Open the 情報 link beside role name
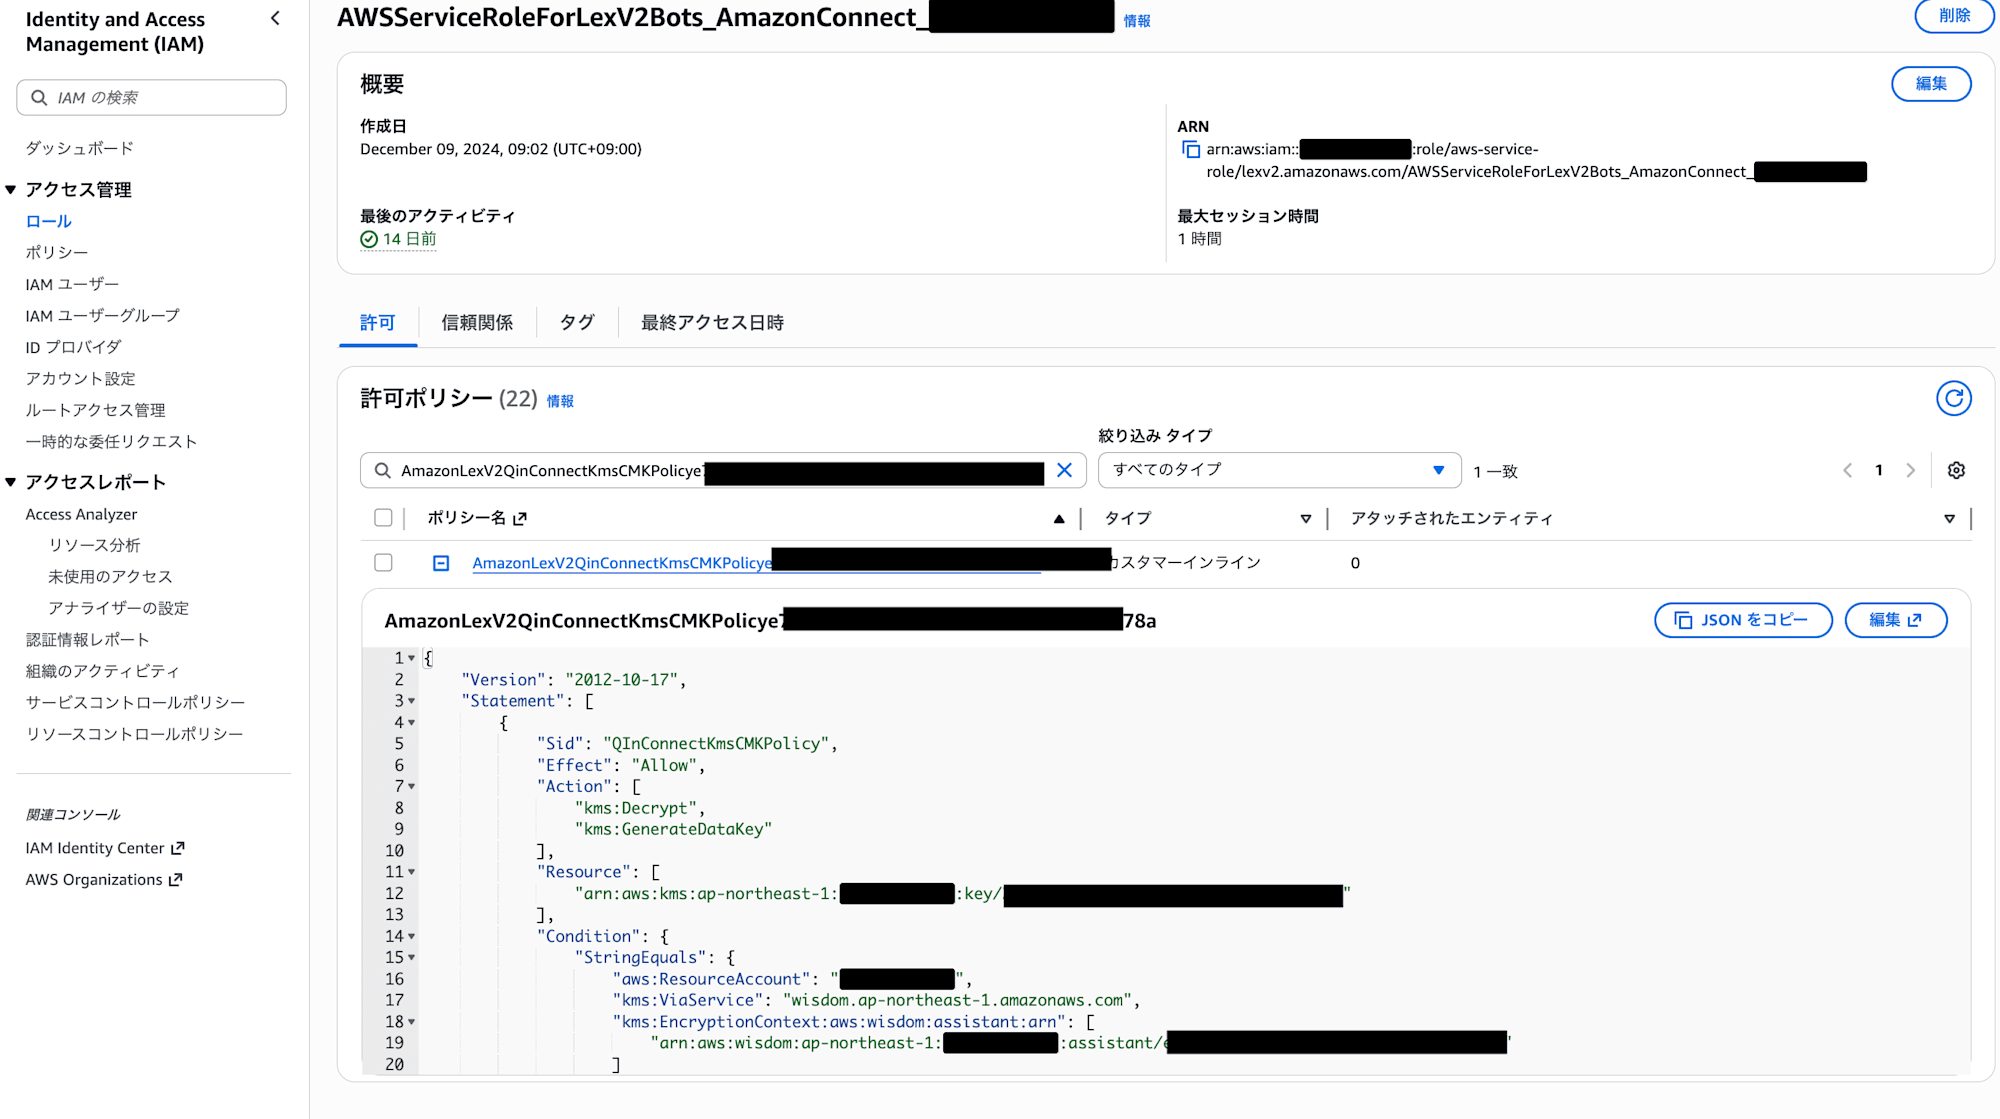 point(1137,21)
